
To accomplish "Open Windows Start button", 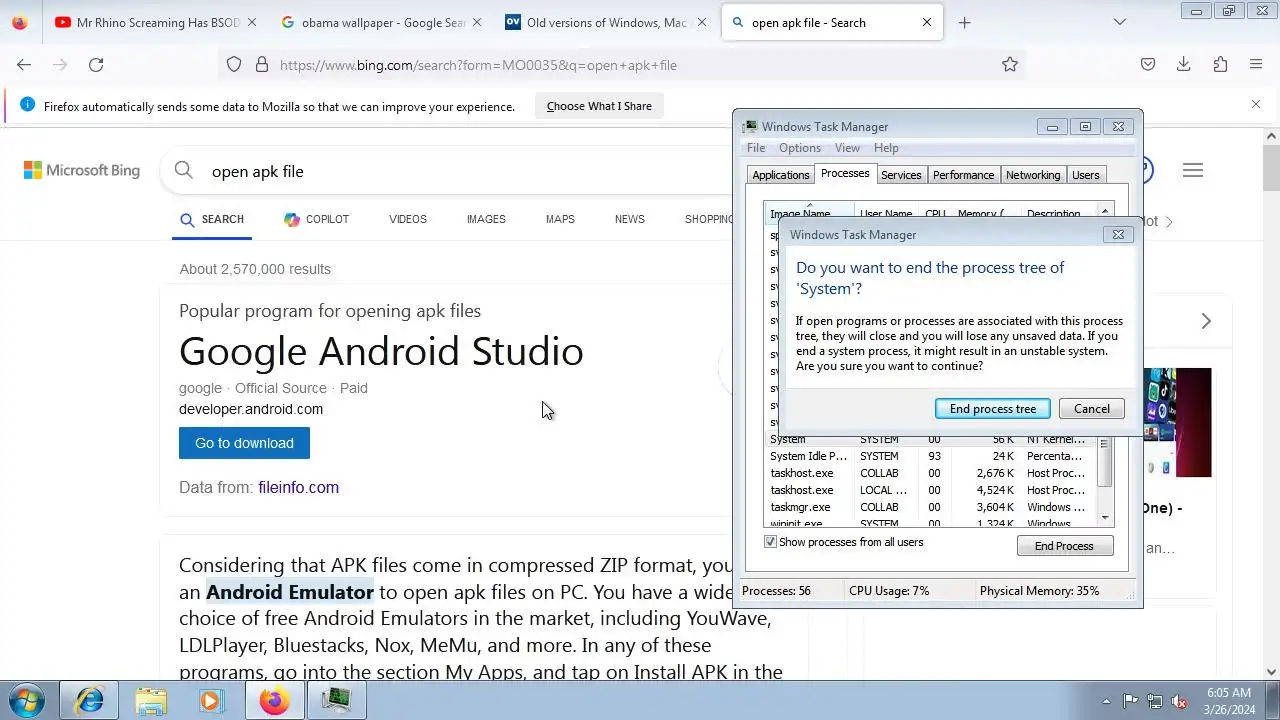I will [28, 701].
